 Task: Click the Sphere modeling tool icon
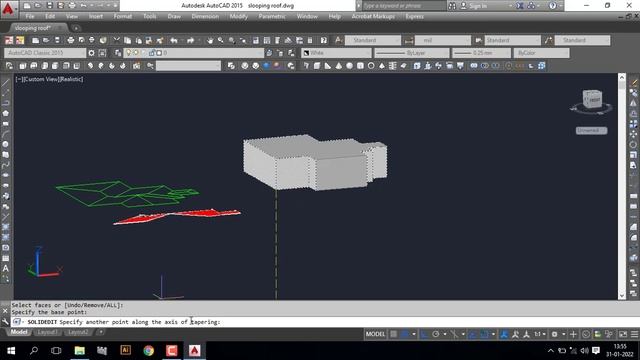pos(349,66)
